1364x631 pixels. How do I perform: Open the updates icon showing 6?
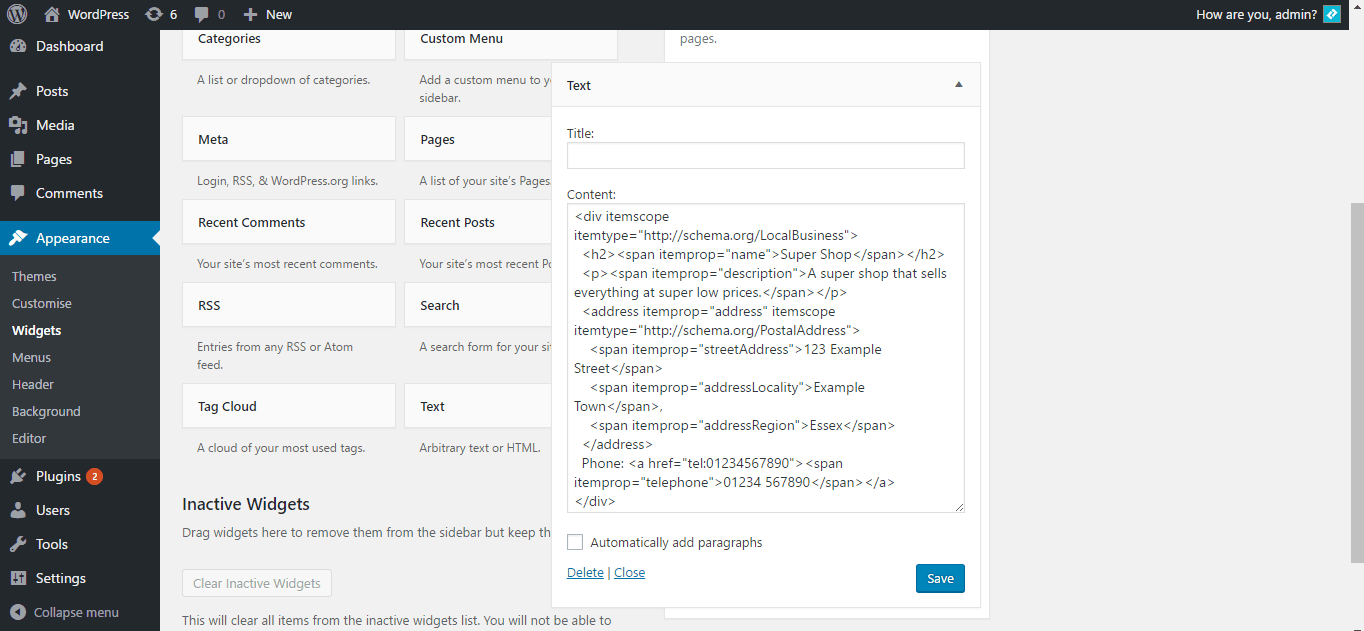click(154, 14)
